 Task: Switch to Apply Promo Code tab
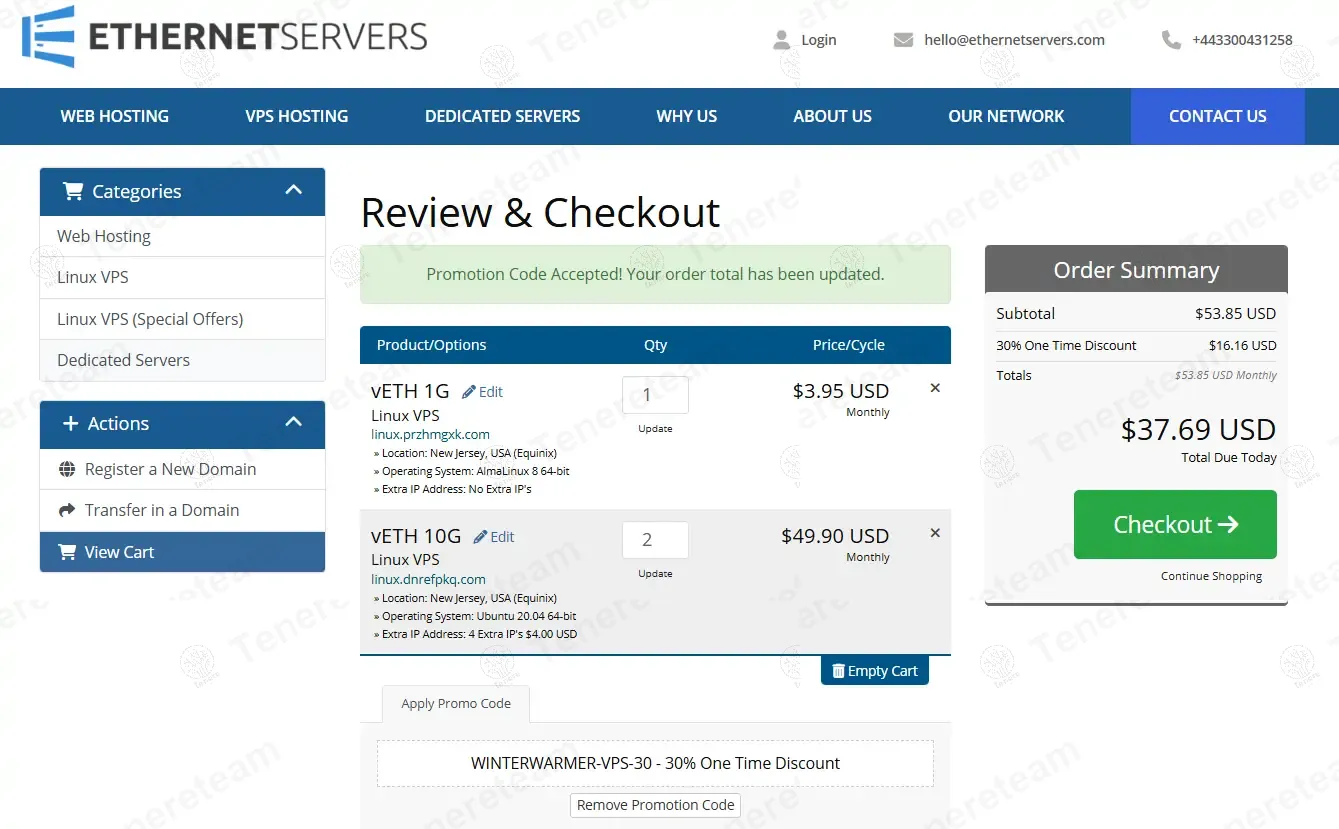tap(456, 703)
